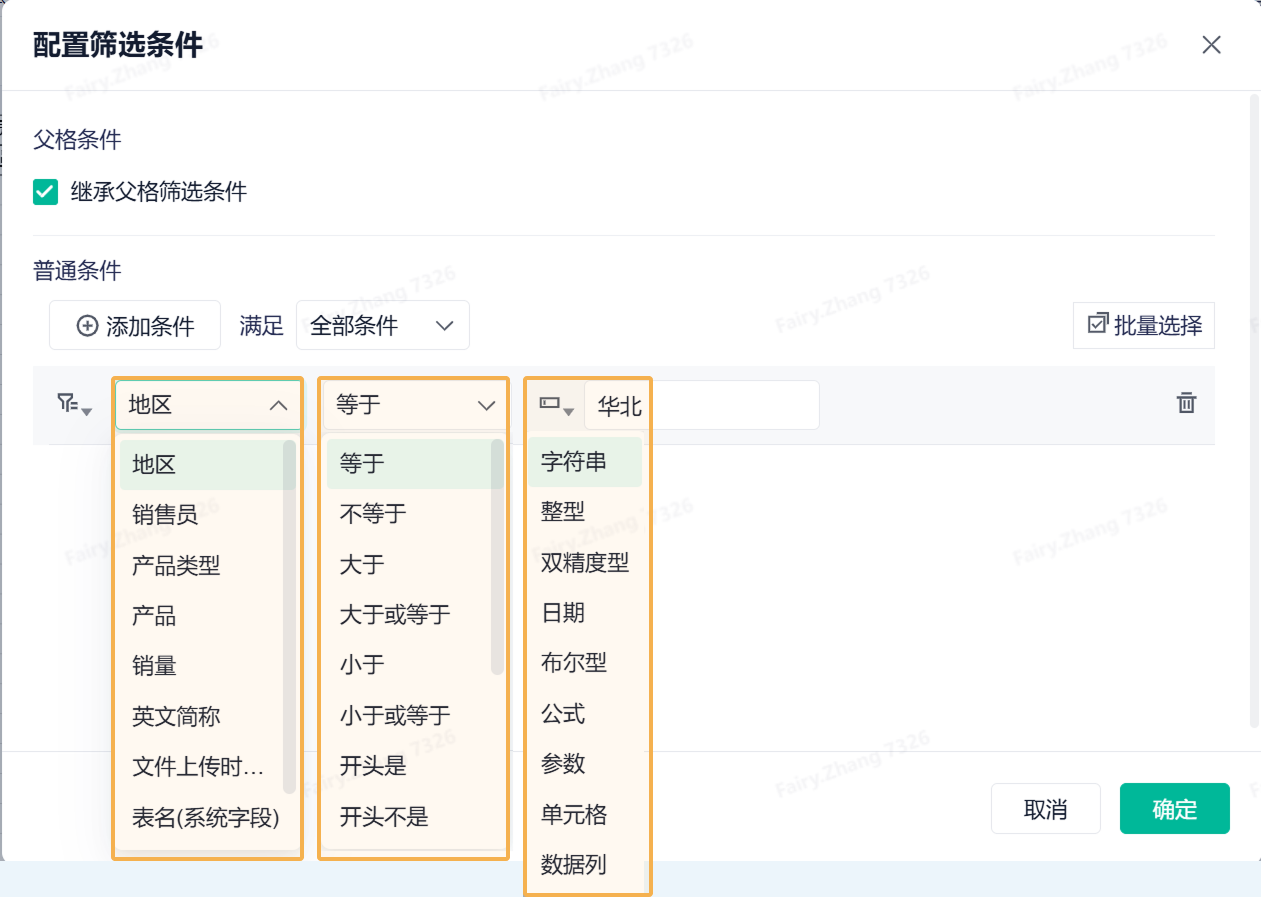Collapse the 地区 field dropdown
This screenshot has height=897, width=1261.
[x=279, y=405]
